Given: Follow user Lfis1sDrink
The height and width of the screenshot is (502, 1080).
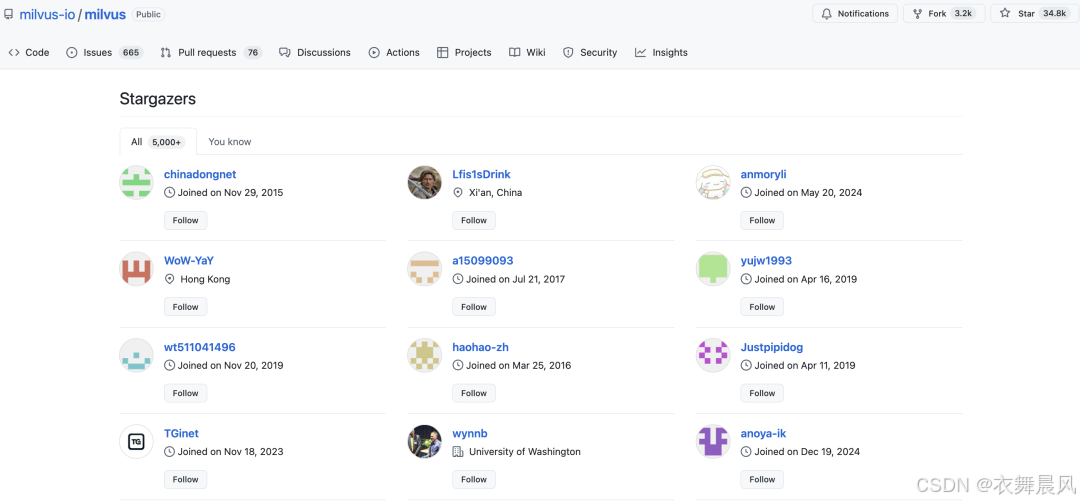Looking at the screenshot, I should 474,220.
